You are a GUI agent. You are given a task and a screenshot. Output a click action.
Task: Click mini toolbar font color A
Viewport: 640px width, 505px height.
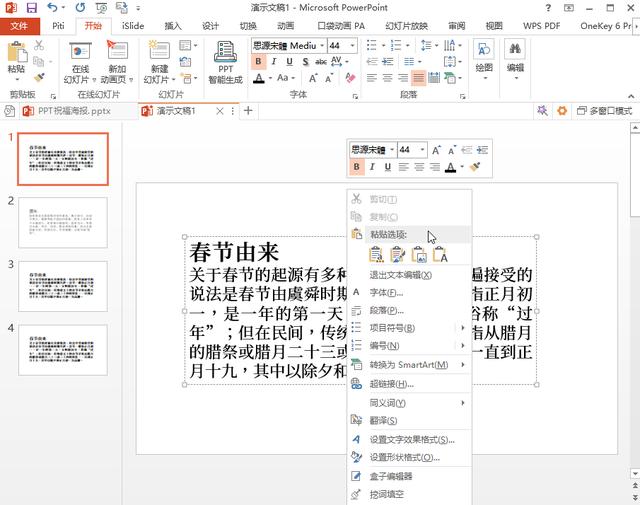tap(451, 167)
